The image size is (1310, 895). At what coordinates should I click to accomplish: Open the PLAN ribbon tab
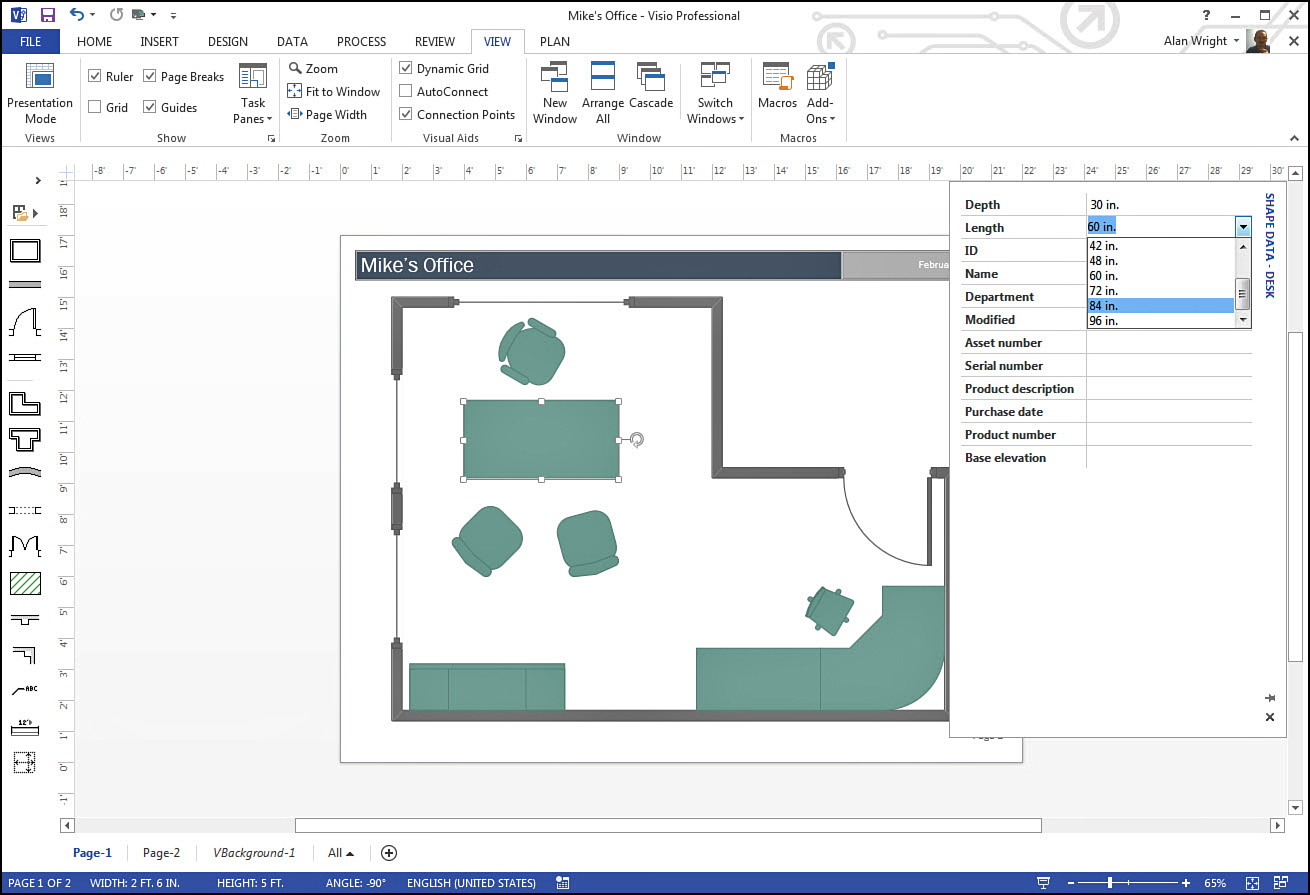555,41
